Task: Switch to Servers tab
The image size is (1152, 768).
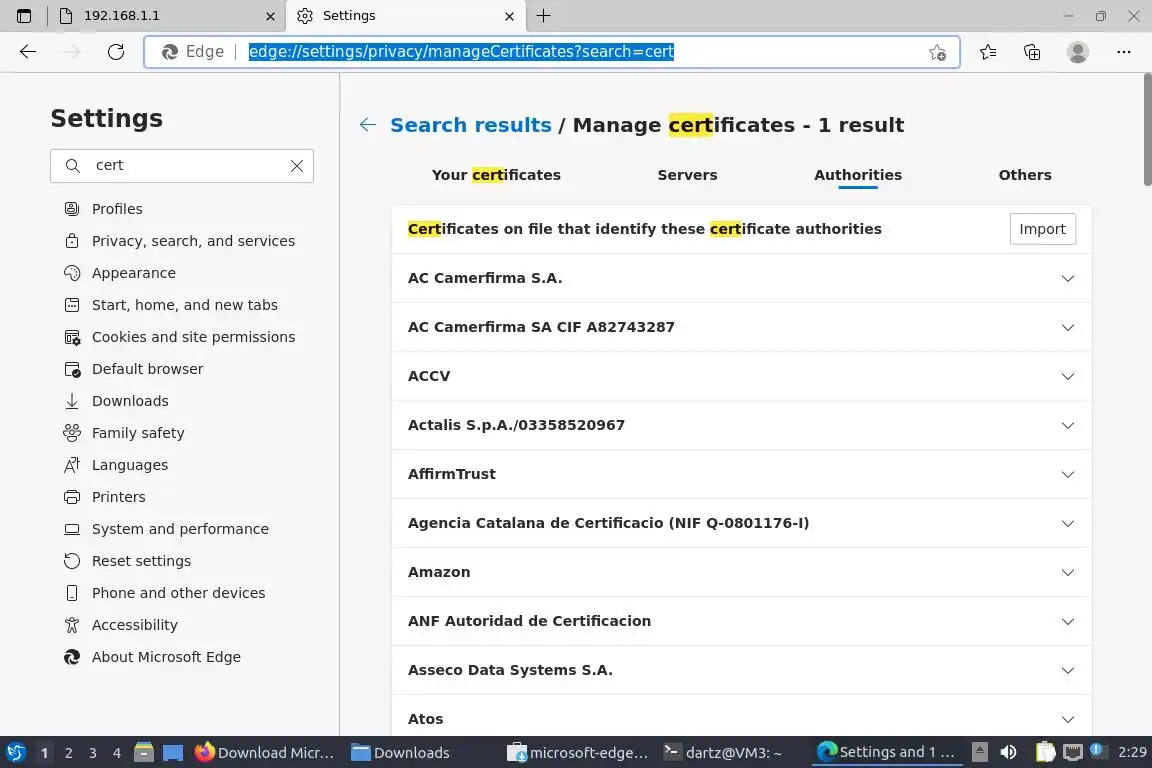Action: coord(687,175)
